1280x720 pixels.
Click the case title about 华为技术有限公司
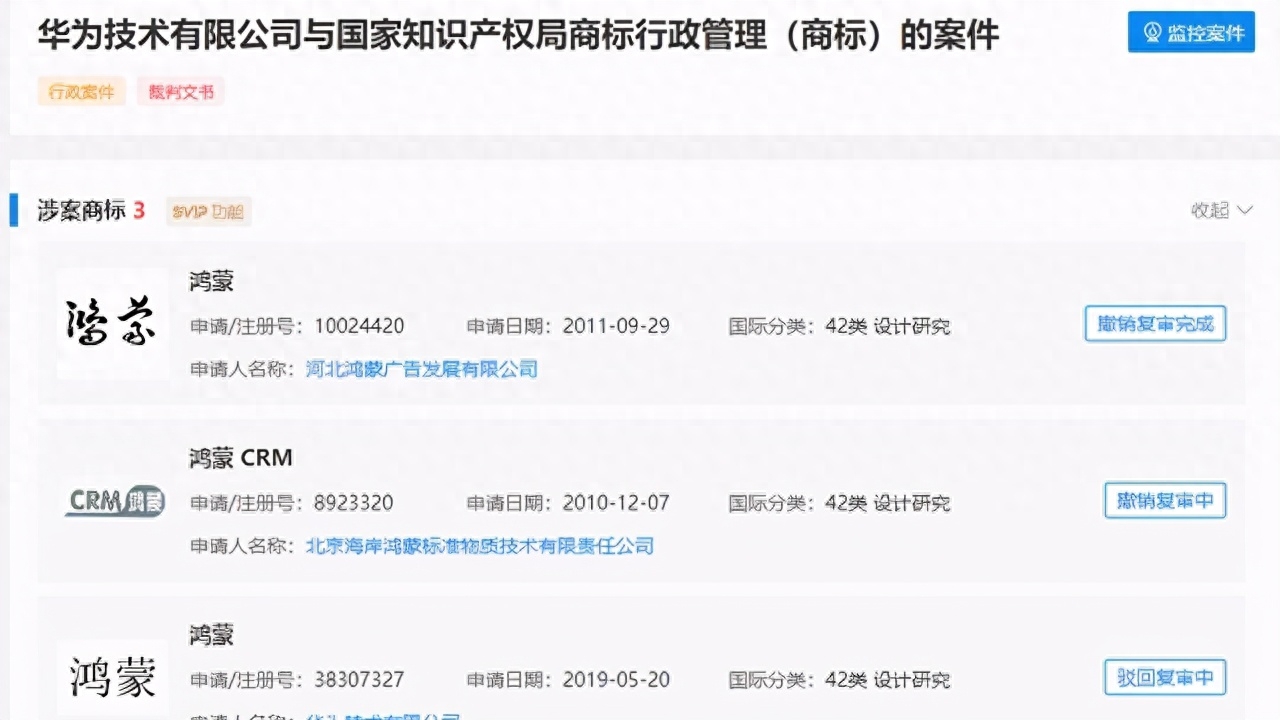point(518,35)
